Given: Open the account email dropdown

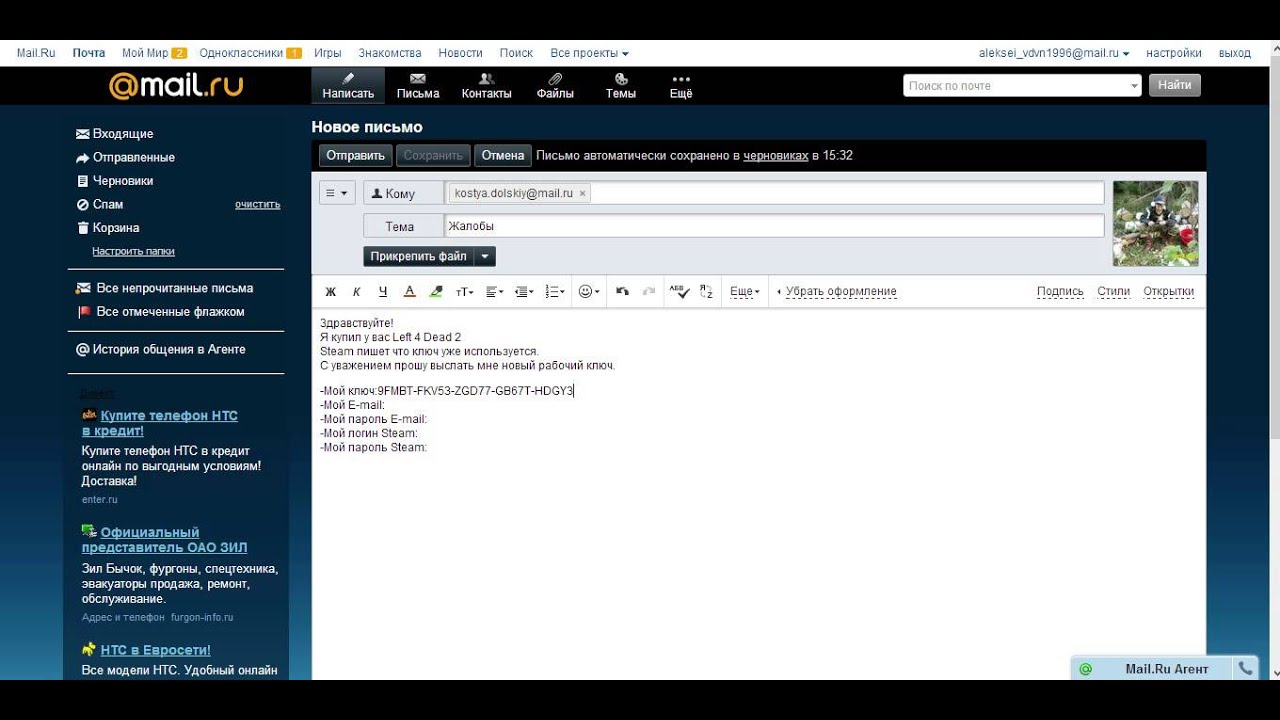Looking at the screenshot, I should (x=1054, y=53).
